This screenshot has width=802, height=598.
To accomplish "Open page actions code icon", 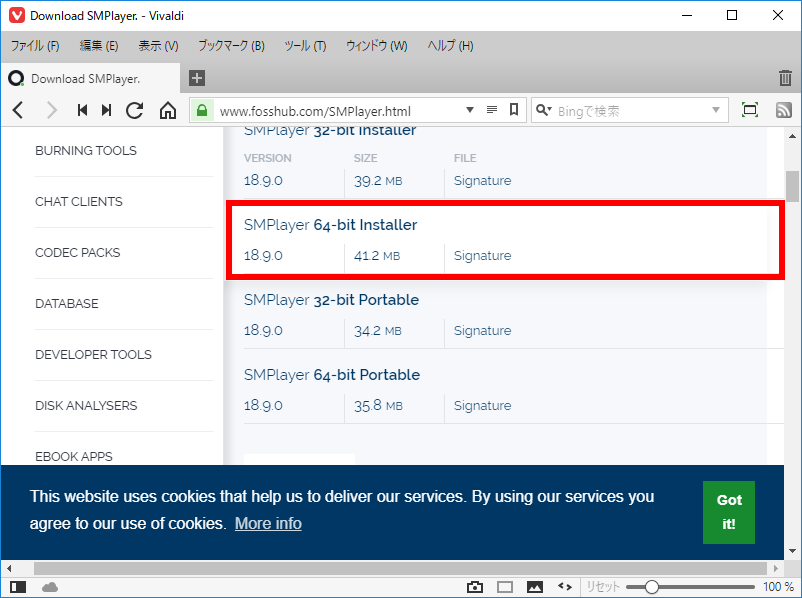I will pos(565,587).
